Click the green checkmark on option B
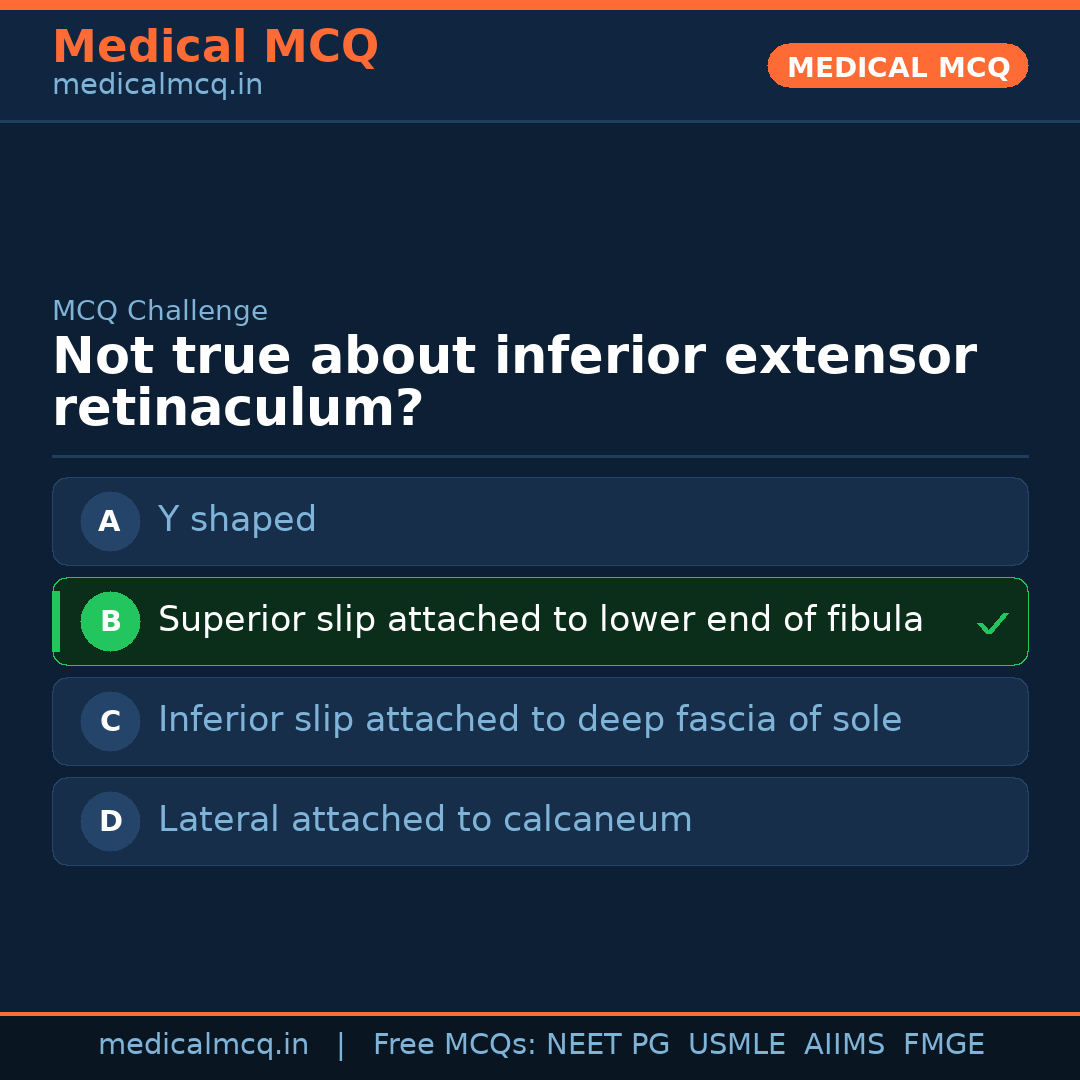Viewport: 1080px width, 1080px height. (992, 624)
